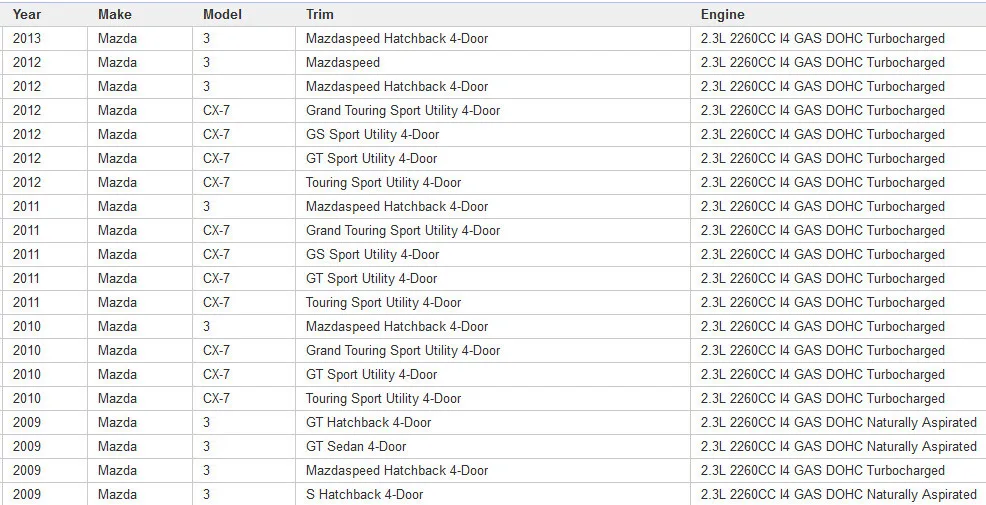Select 2011 GT Sport Utility 4-Door trim
Screen dimensions: 986x505
tap(493, 278)
